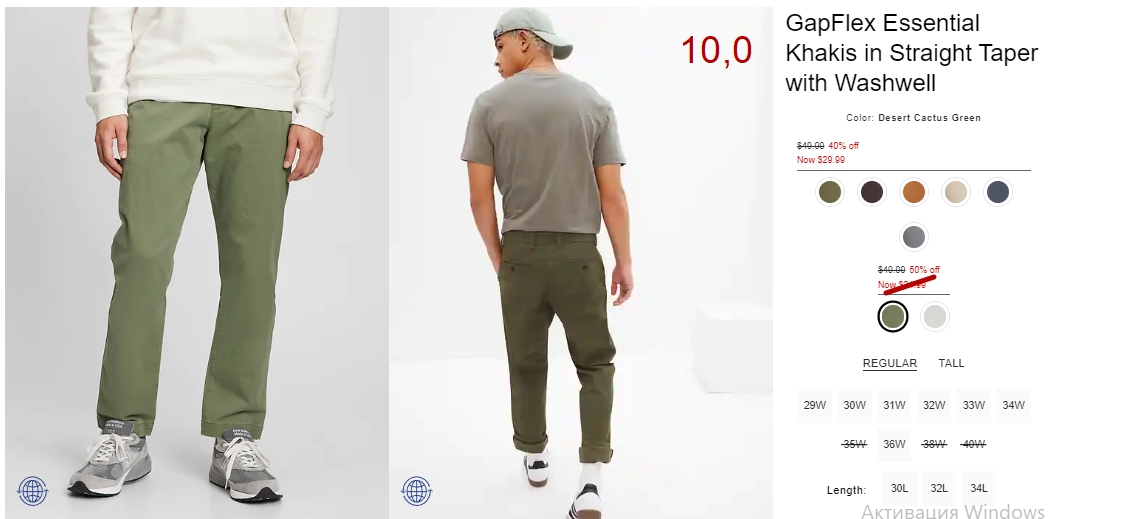Select waist size 29W
This screenshot has height=519, width=1130.
815,405
